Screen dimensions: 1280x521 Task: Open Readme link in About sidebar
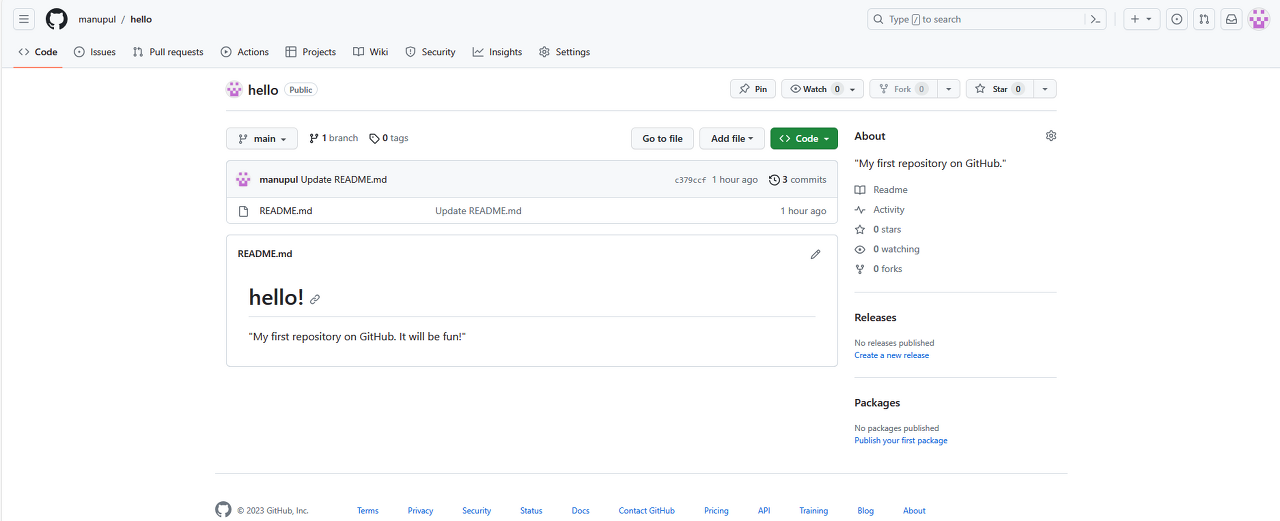click(x=881, y=190)
